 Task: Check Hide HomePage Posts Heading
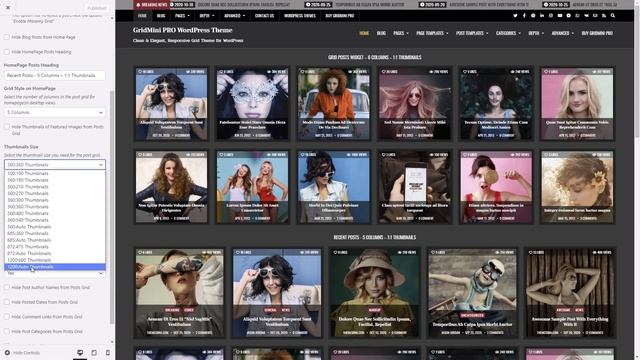point(7,52)
